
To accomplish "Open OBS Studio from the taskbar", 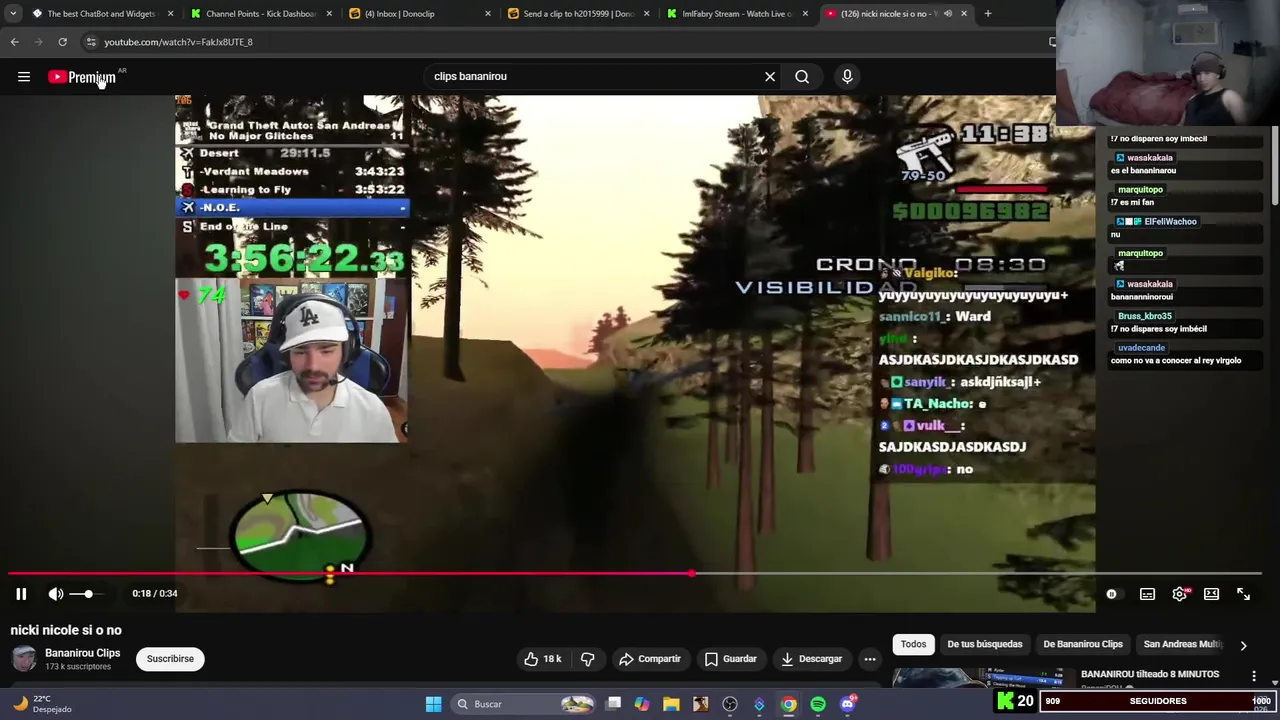I will tap(730, 704).
